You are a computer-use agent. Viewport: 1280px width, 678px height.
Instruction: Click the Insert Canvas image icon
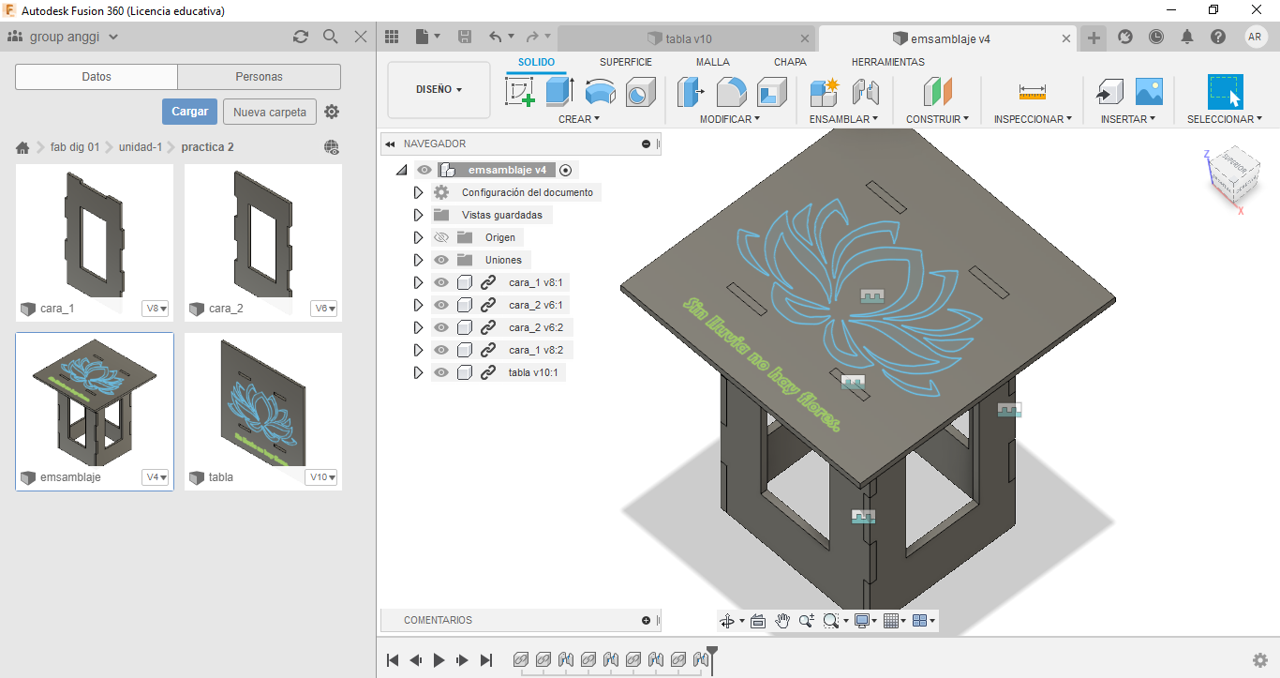(x=1149, y=92)
